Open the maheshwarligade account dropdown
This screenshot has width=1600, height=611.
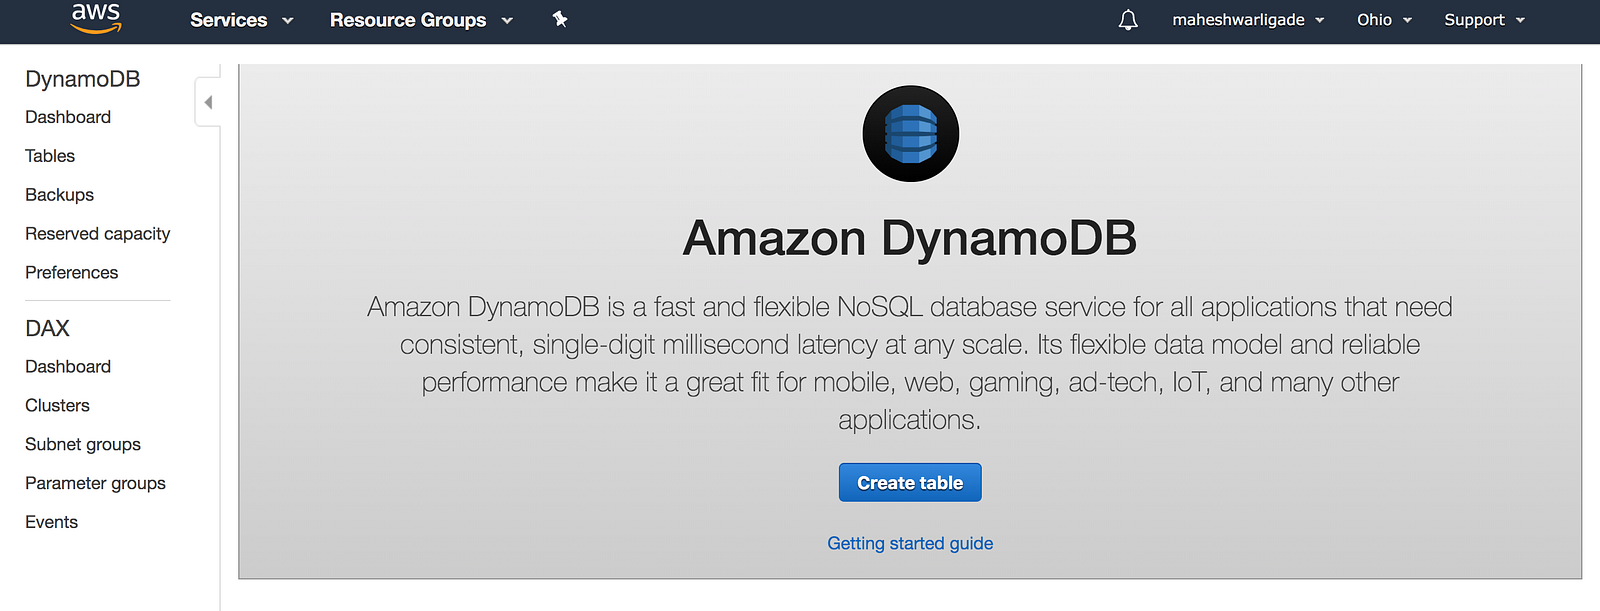(1248, 20)
